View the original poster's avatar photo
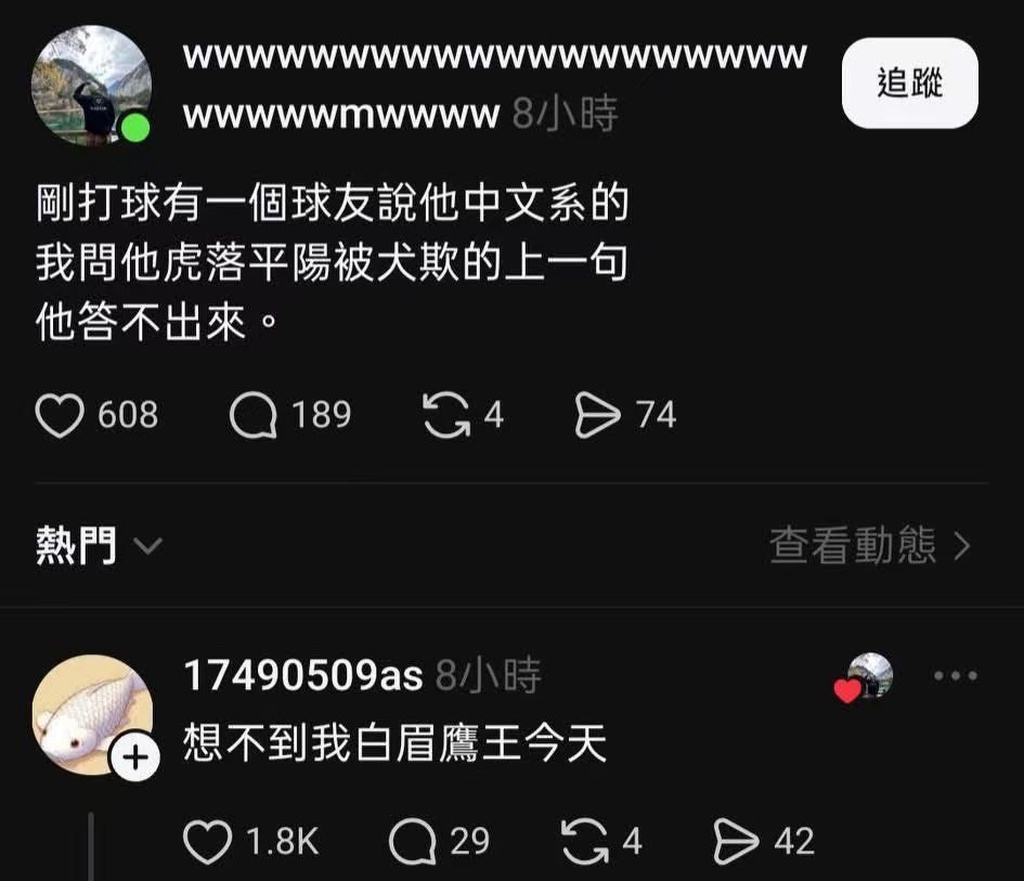The height and width of the screenshot is (881, 1024). pyautogui.click(x=91, y=85)
